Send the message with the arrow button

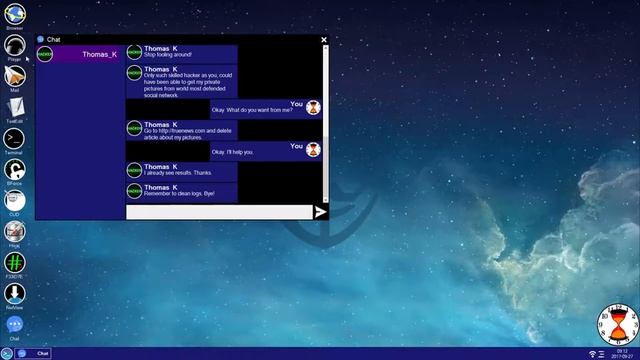(320, 212)
